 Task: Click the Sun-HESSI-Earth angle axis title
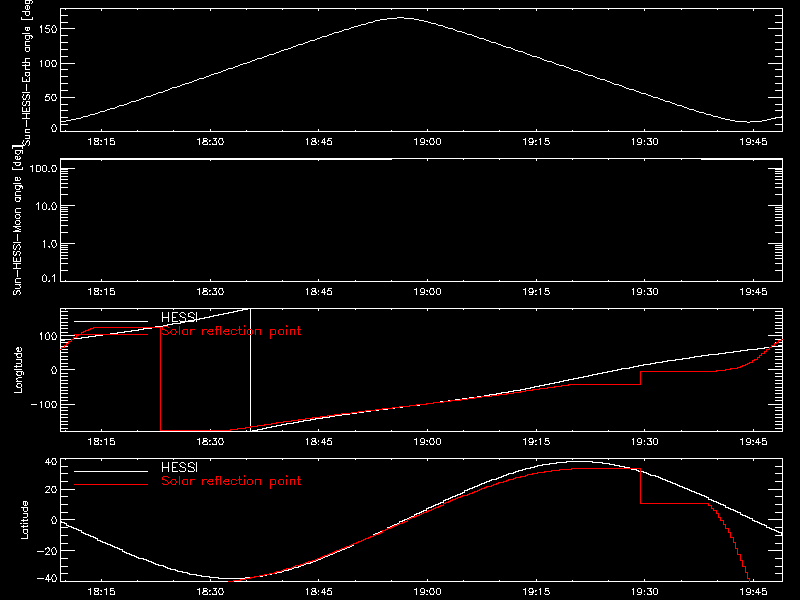pos(28,72)
